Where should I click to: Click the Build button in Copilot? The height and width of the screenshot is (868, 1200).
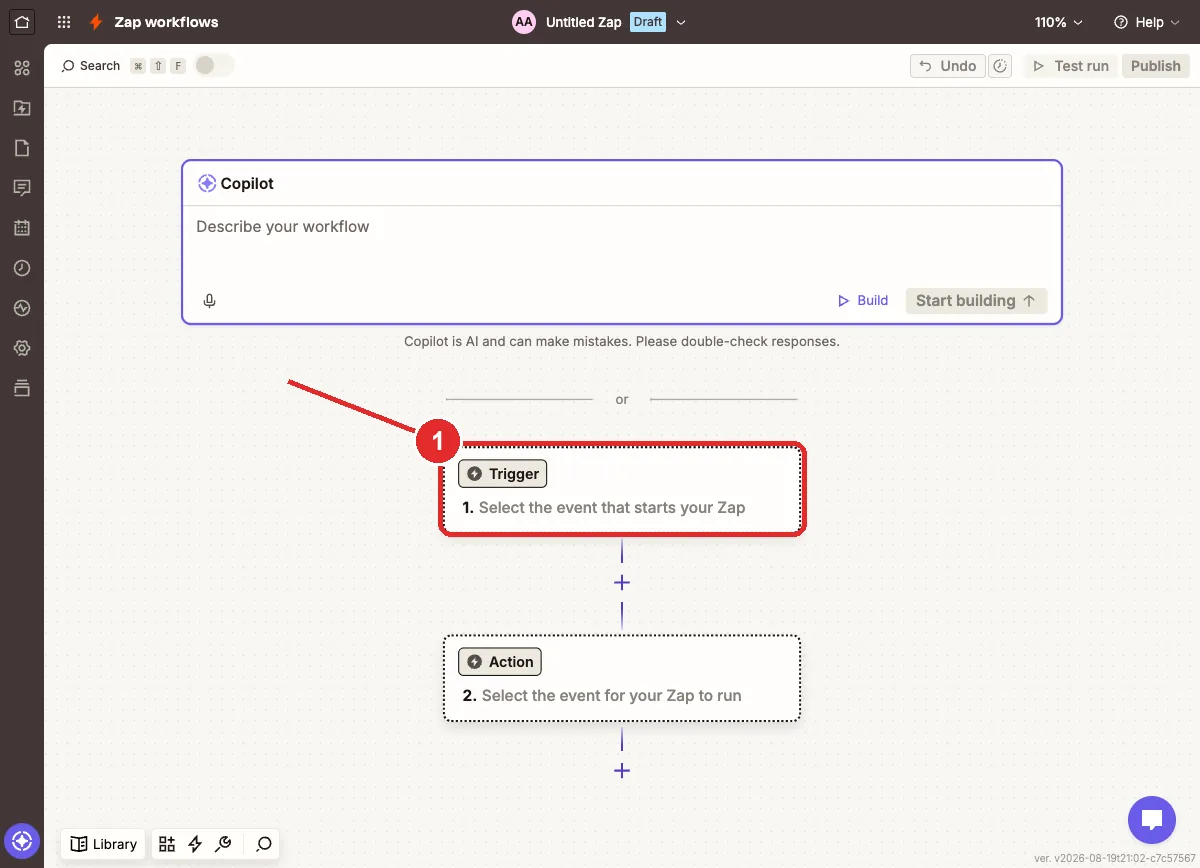click(863, 300)
